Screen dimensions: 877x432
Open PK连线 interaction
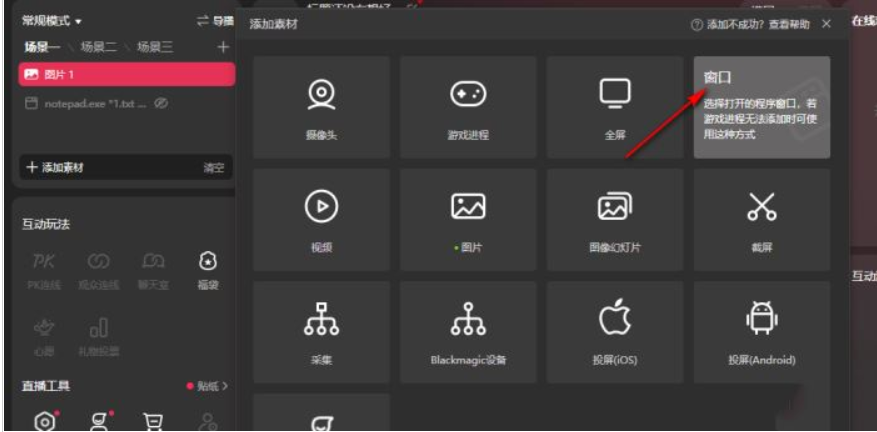pos(44,270)
